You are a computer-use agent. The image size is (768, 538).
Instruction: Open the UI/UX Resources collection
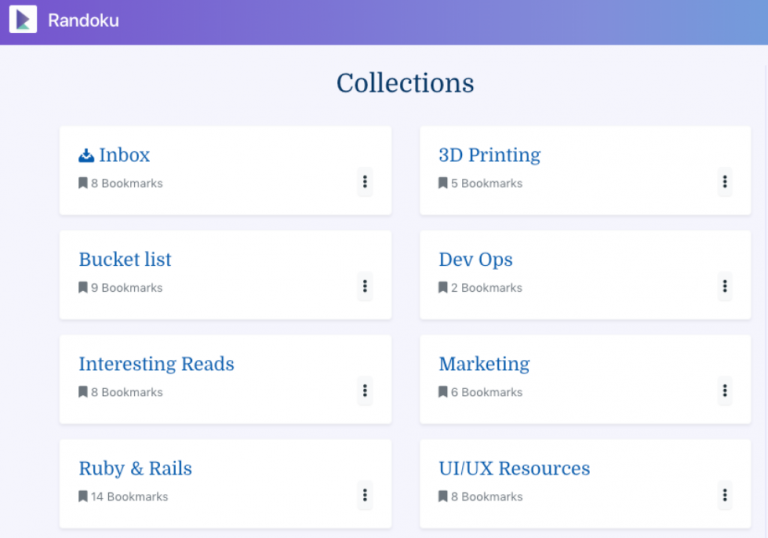(514, 468)
